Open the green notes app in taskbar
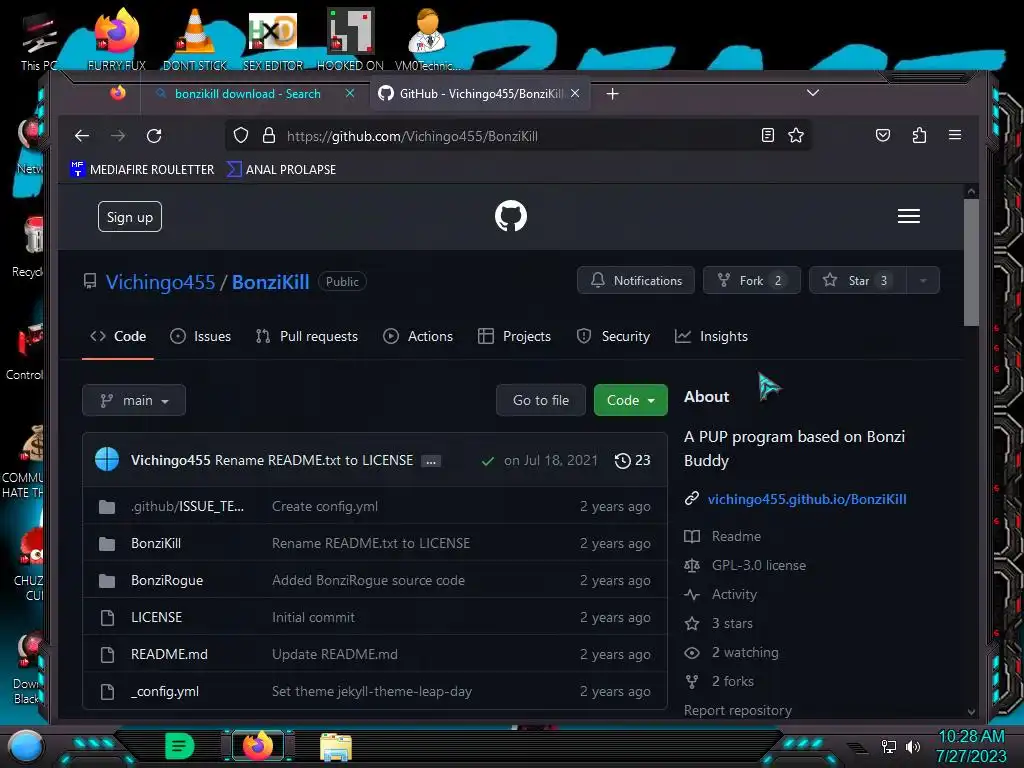Screen dimensions: 1024x768 tap(180, 746)
